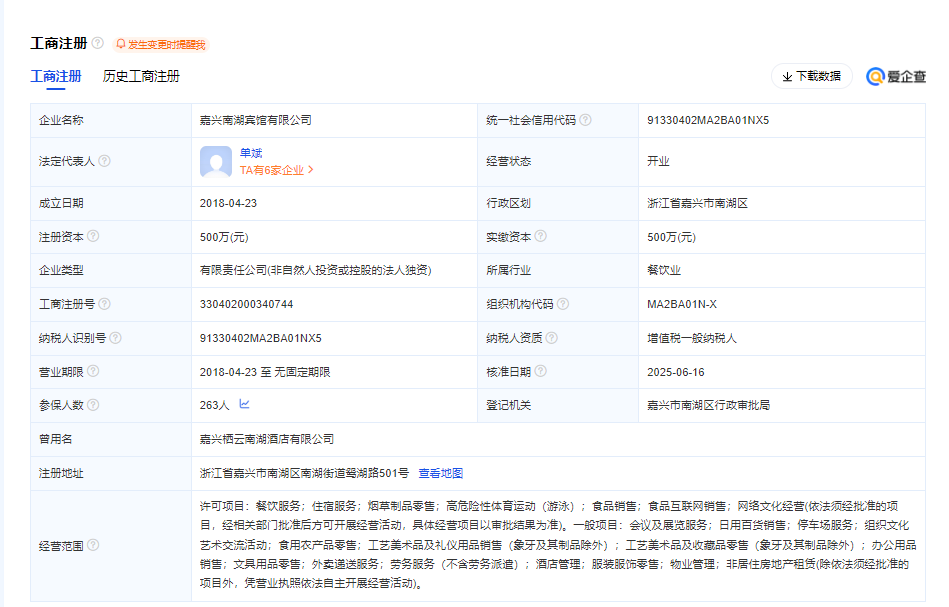Enable the 发生变更时提醒我 change reminder

(160, 45)
